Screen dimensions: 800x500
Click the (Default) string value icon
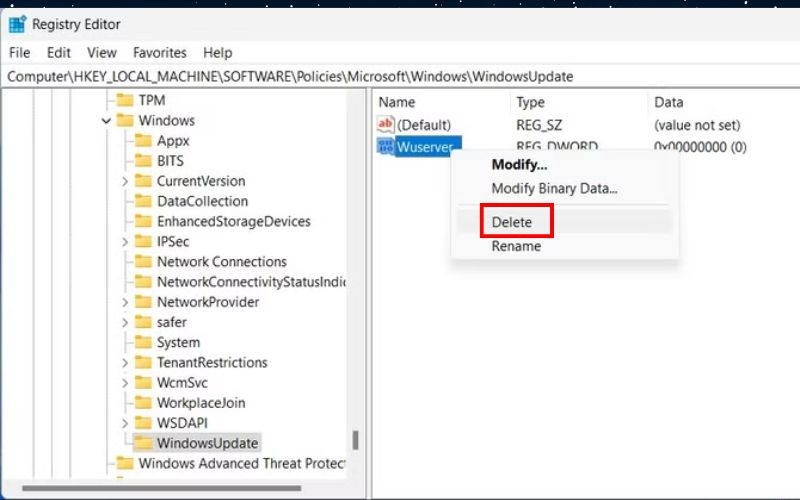386,124
